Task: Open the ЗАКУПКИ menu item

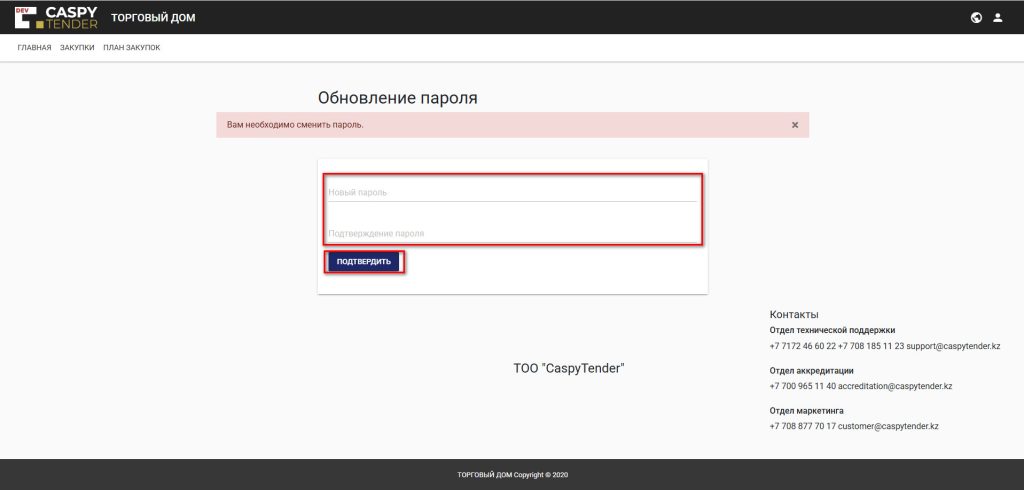Action: [77, 48]
